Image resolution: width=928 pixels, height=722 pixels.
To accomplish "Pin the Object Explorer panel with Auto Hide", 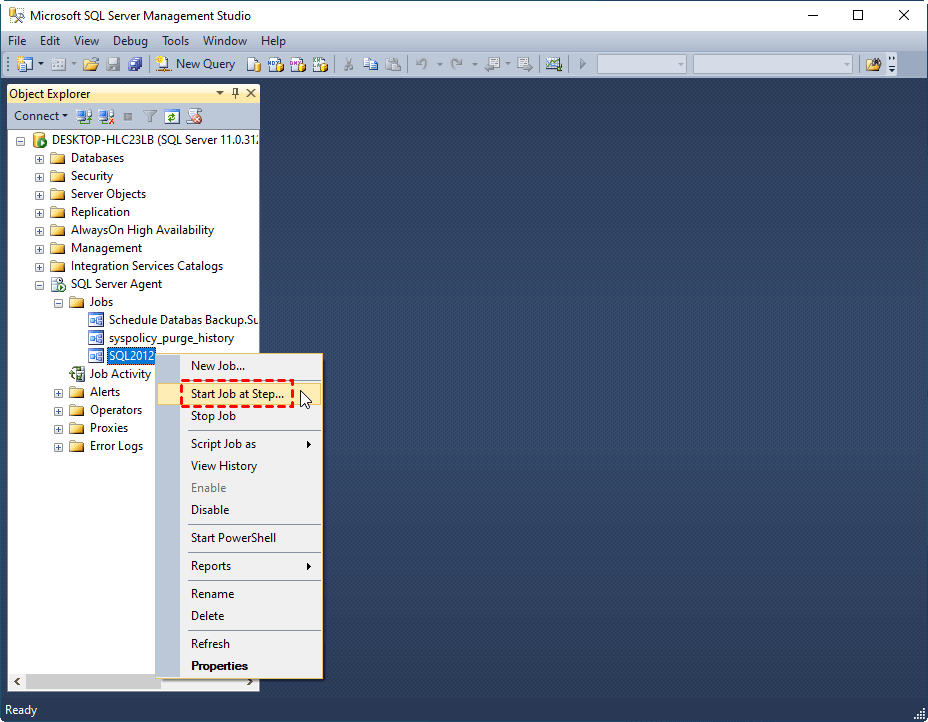I will coord(236,93).
